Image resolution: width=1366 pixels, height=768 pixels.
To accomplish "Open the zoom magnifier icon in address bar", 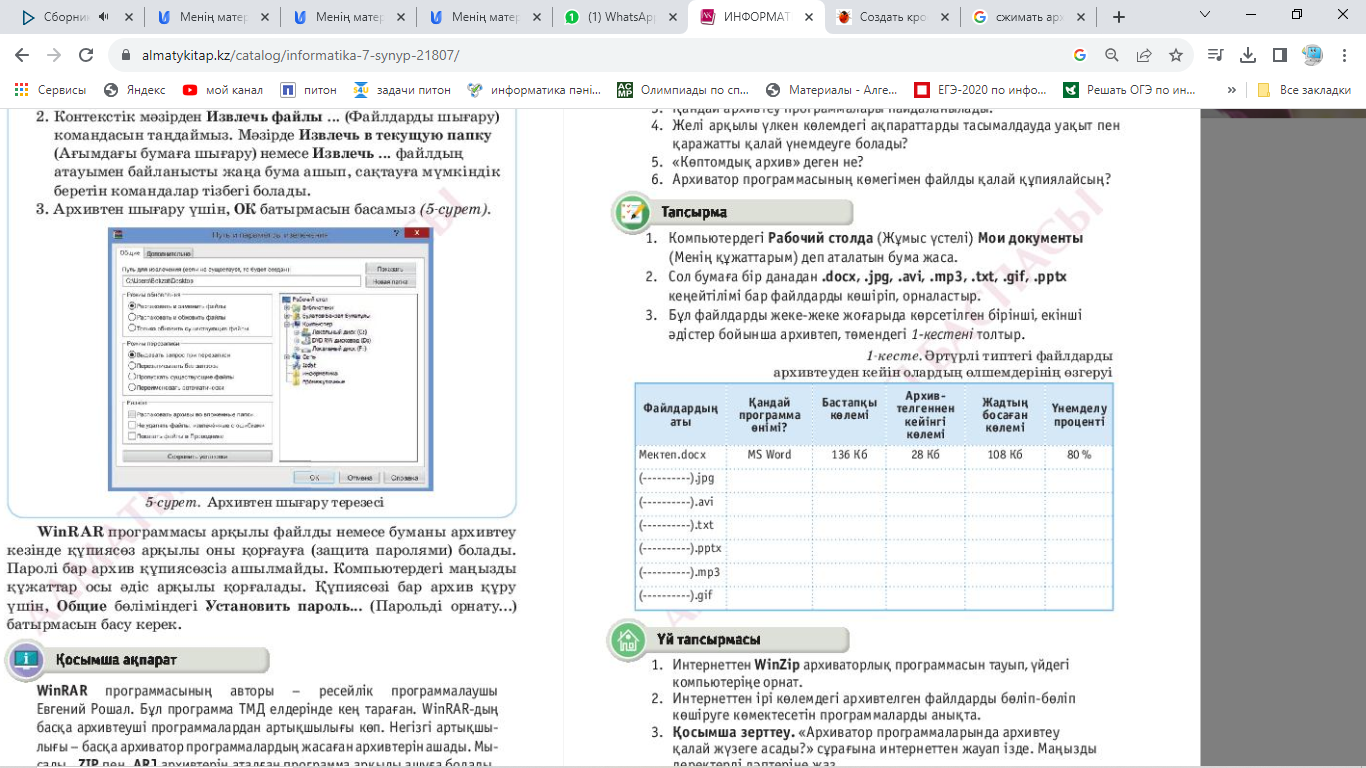I will click(1112, 56).
